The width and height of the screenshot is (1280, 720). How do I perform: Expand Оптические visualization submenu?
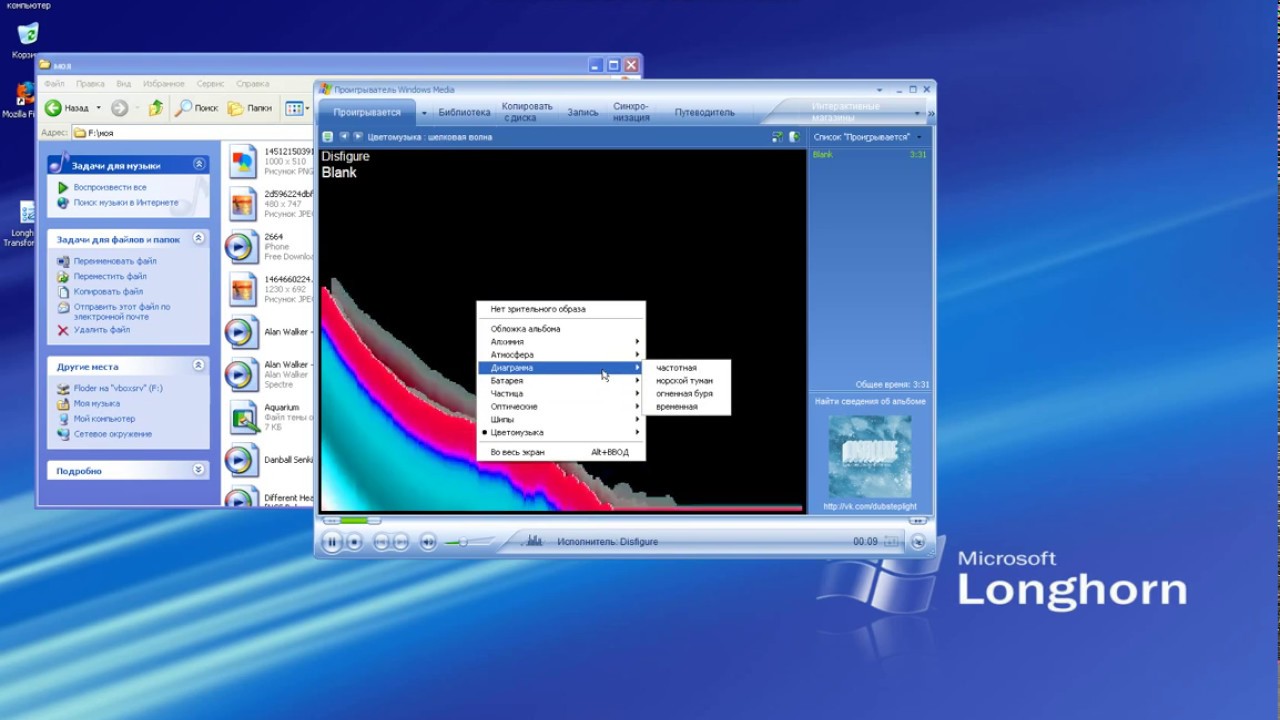(561, 407)
